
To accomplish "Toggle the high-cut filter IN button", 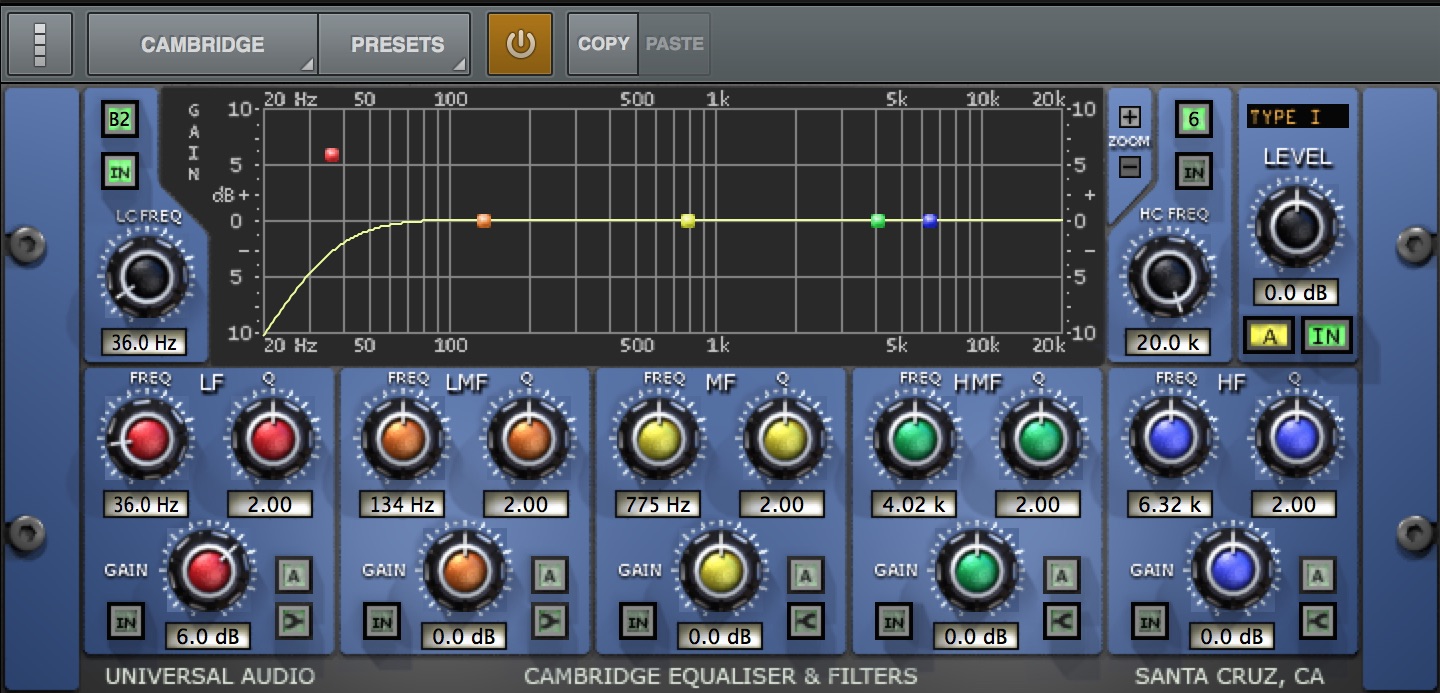I will pos(1193,172).
